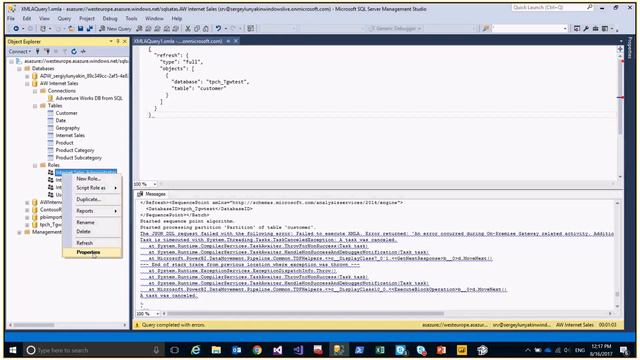The height and width of the screenshot is (360, 640).
Task: Open Excel from the taskbar
Action: [380, 350]
